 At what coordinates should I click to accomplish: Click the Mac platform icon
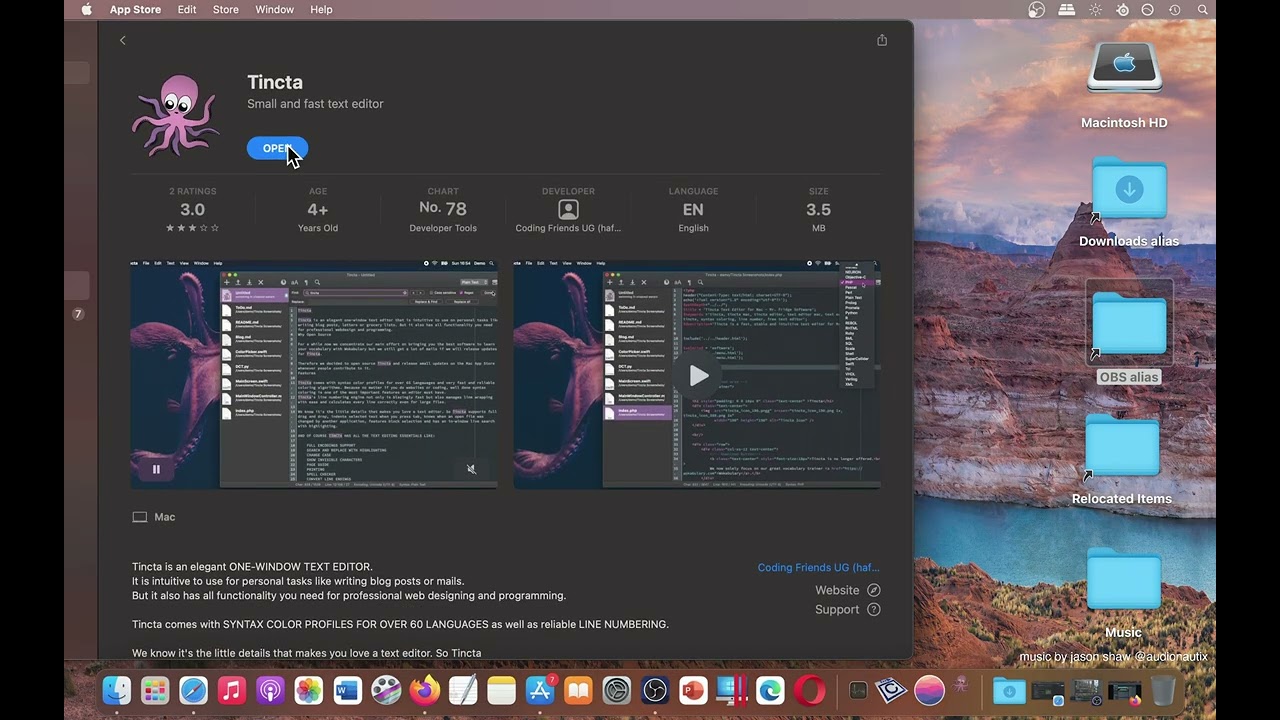pyautogui.click(x=140, y=517)
